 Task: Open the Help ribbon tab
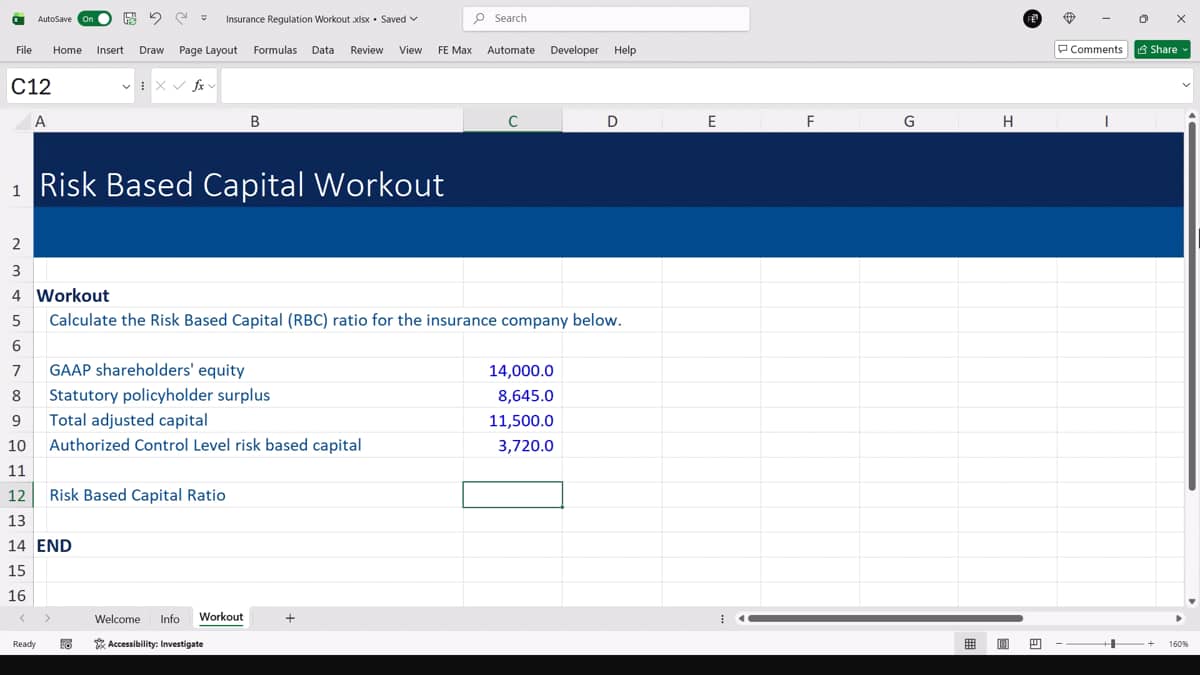[x=625, y=50]
